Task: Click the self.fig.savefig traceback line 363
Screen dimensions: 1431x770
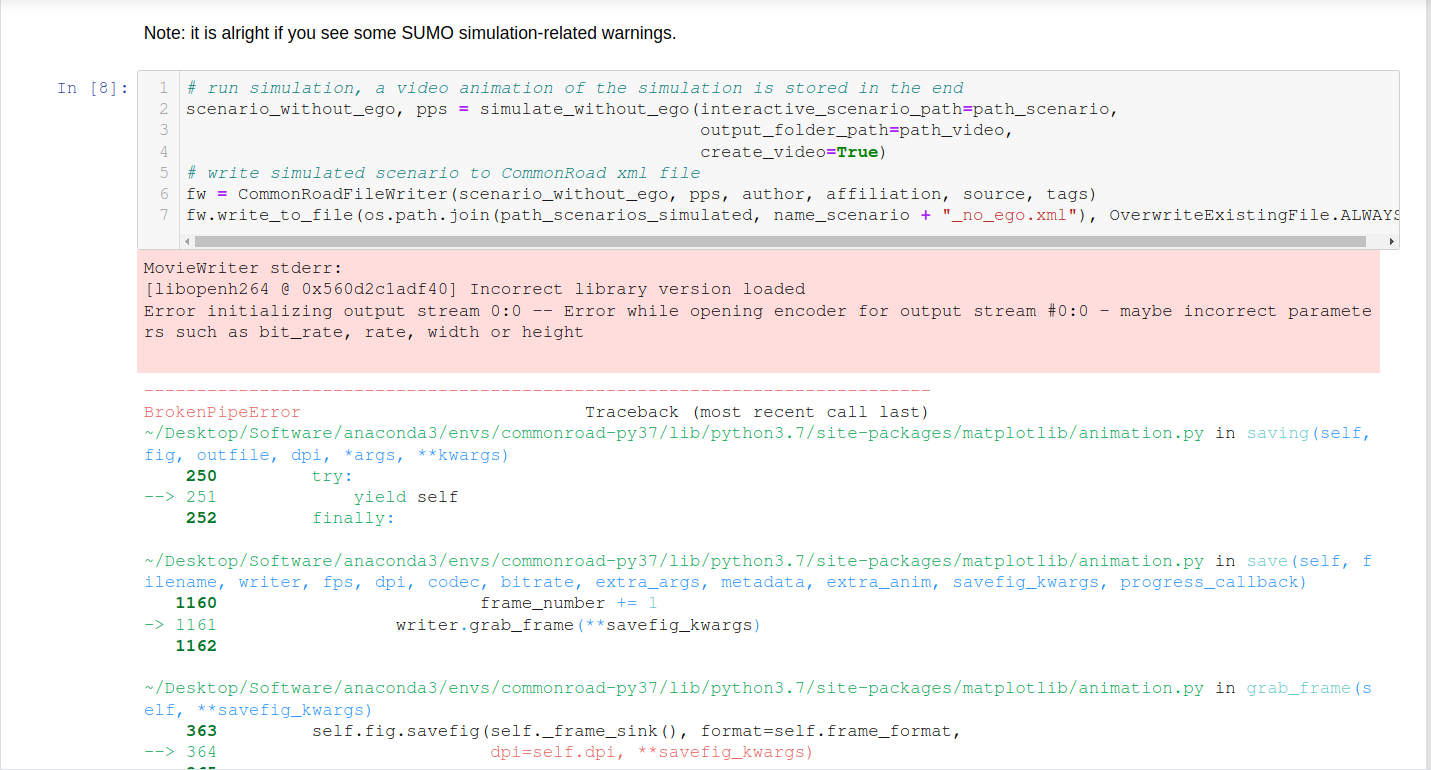Action: (x=635, y=731)
